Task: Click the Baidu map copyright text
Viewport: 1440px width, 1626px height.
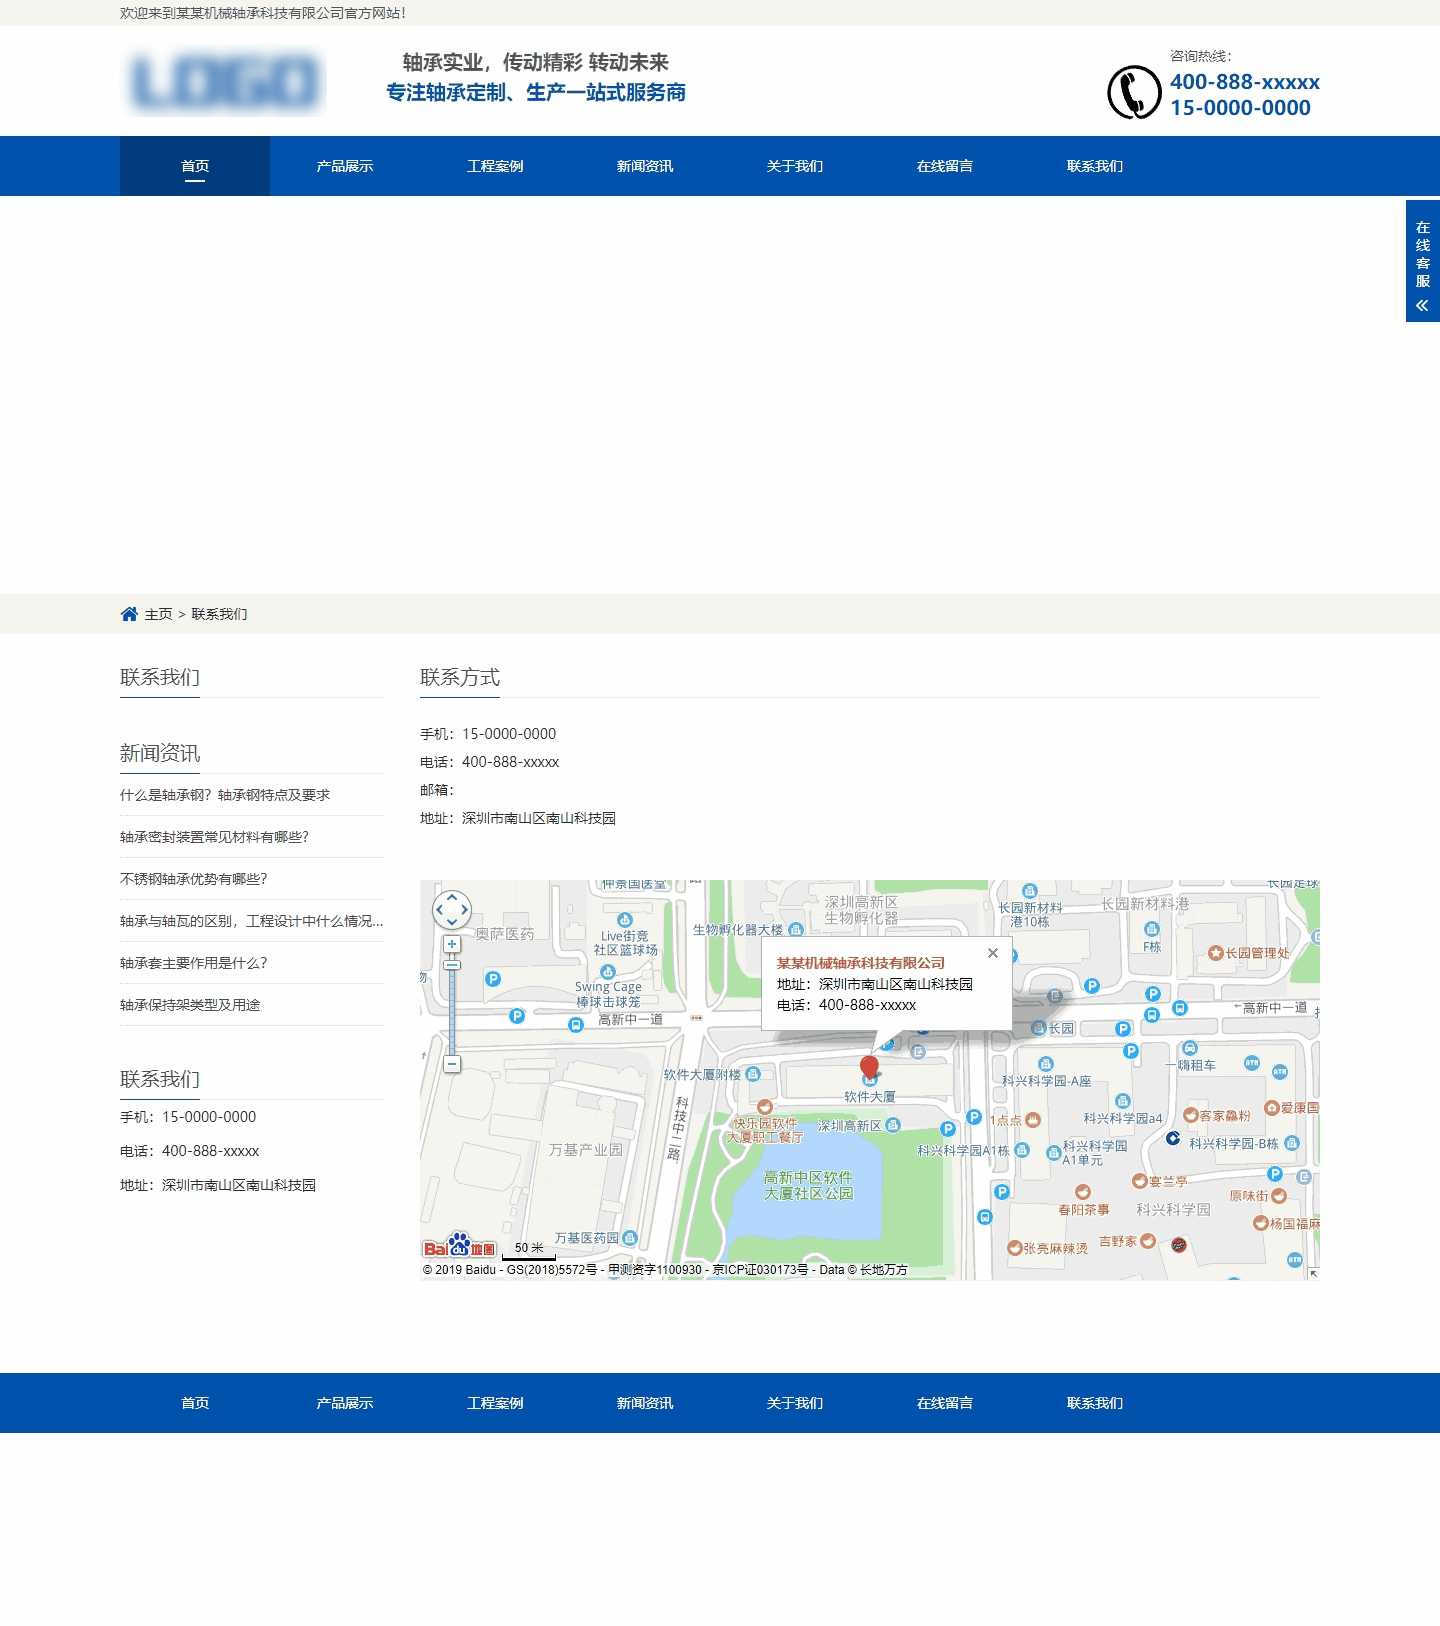Action: (x=665, y=1270)
